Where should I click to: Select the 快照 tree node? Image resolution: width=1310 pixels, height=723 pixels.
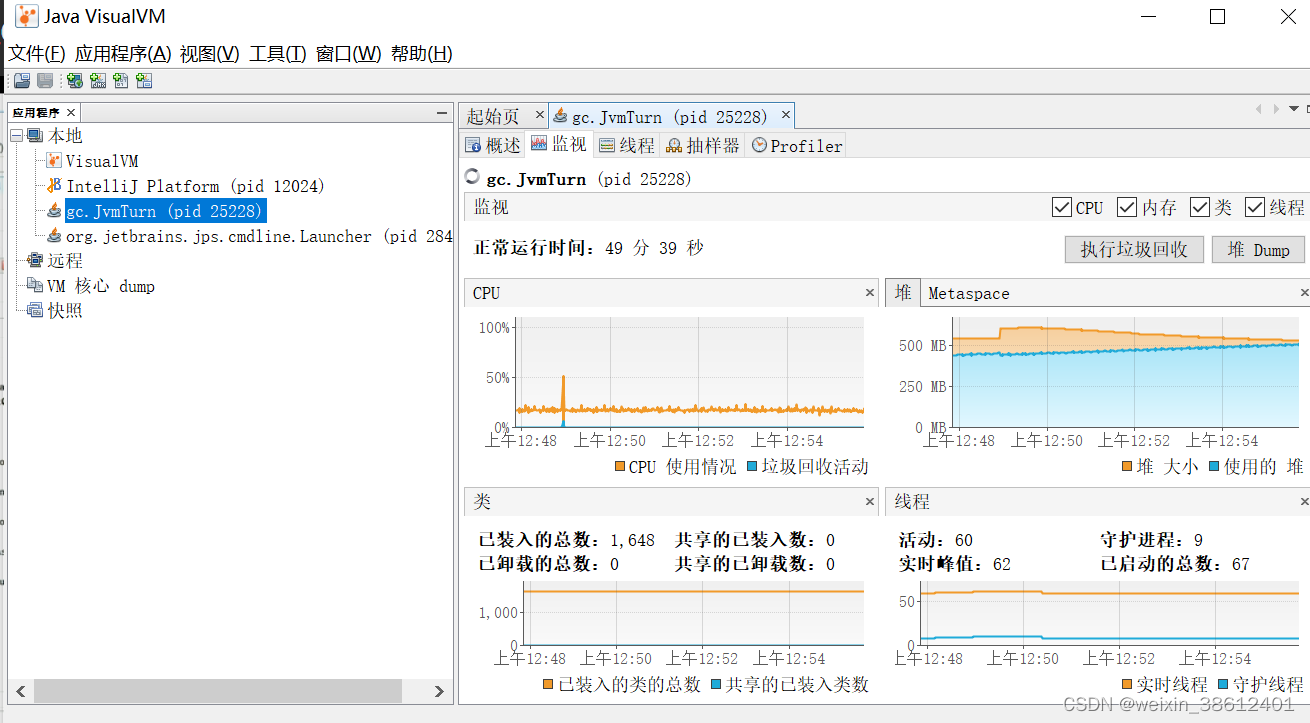pos(65,311)
